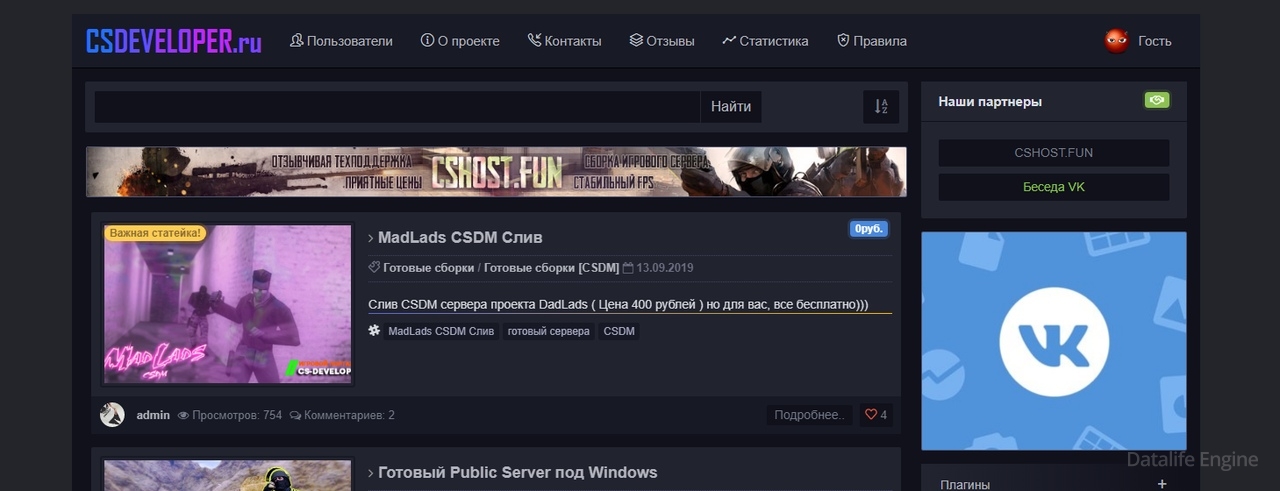Viewport: 1280px width, 491px height.
Task: Select the готовый сервера tag
Action: tap(549, 331)
